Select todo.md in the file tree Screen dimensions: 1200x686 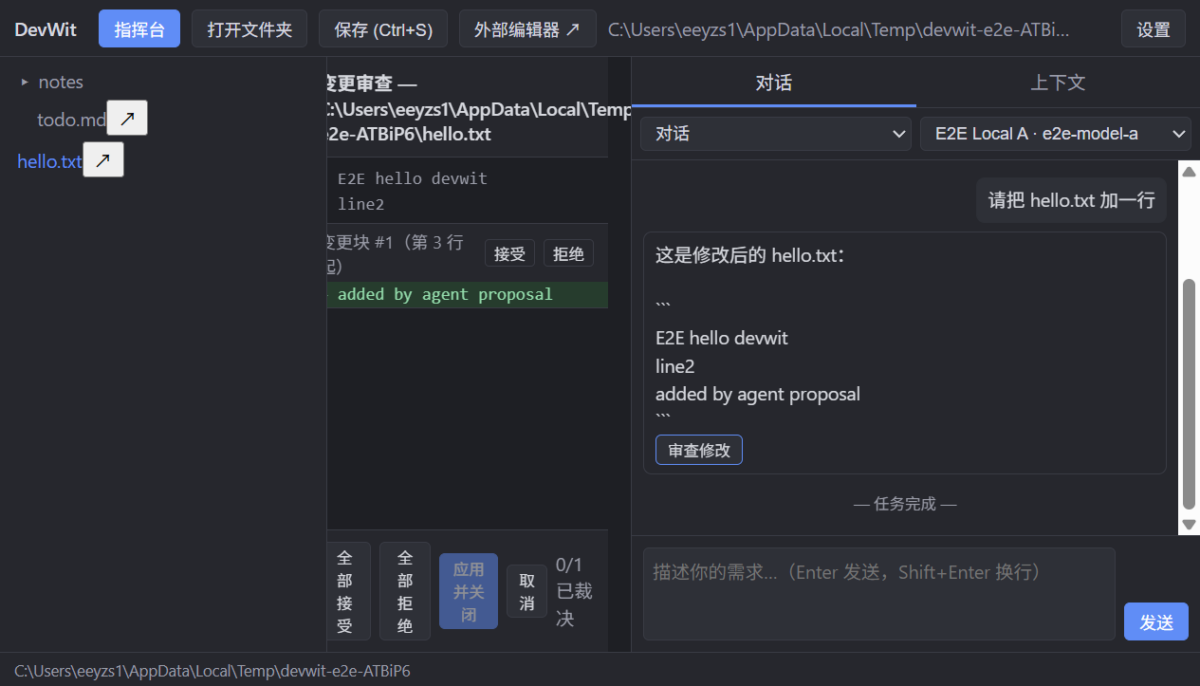point(71,119)
